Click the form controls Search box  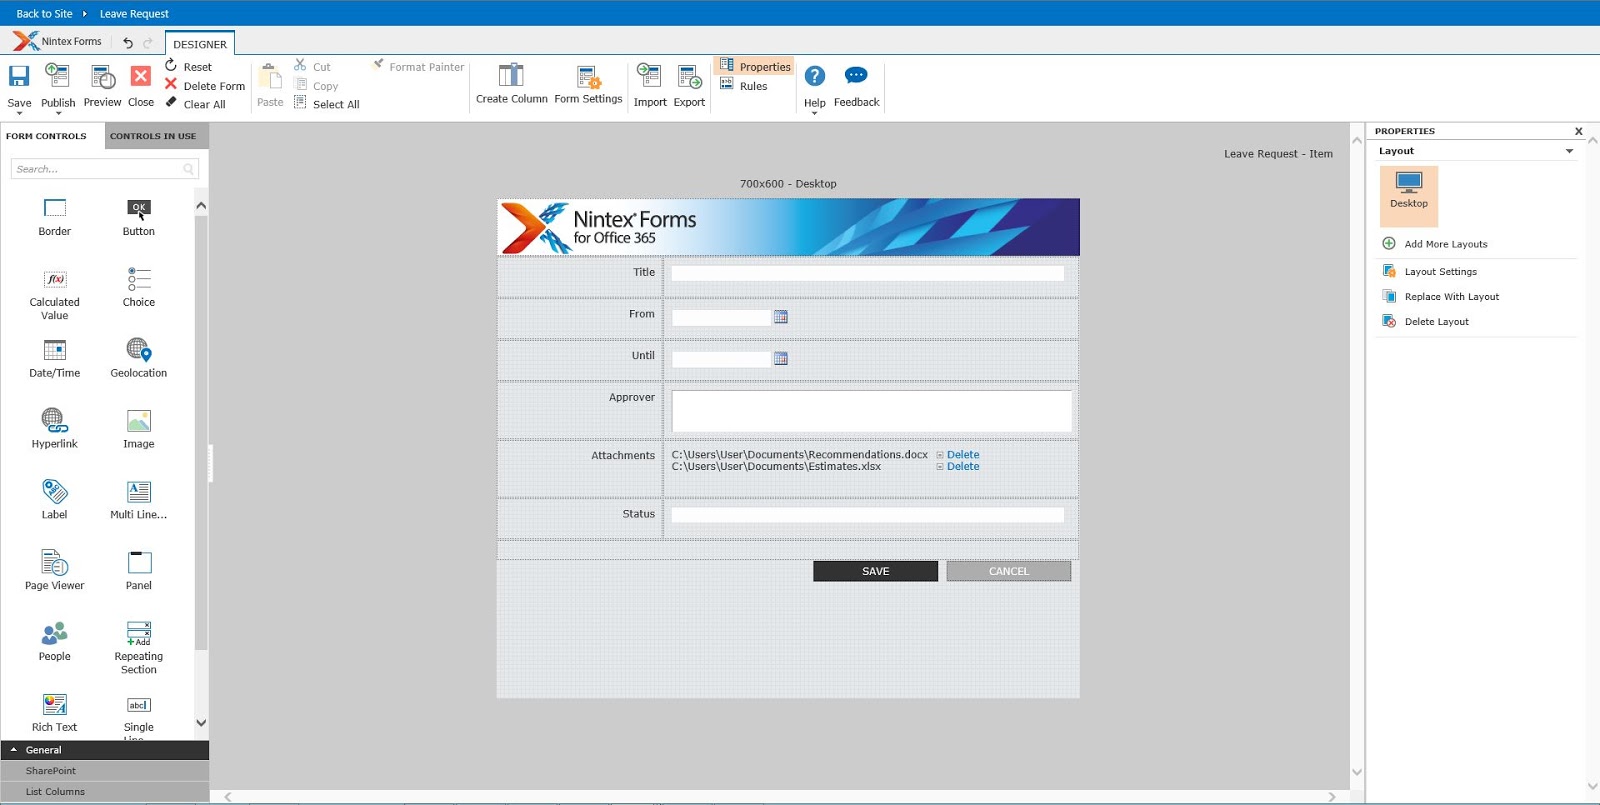click(105, 169)
